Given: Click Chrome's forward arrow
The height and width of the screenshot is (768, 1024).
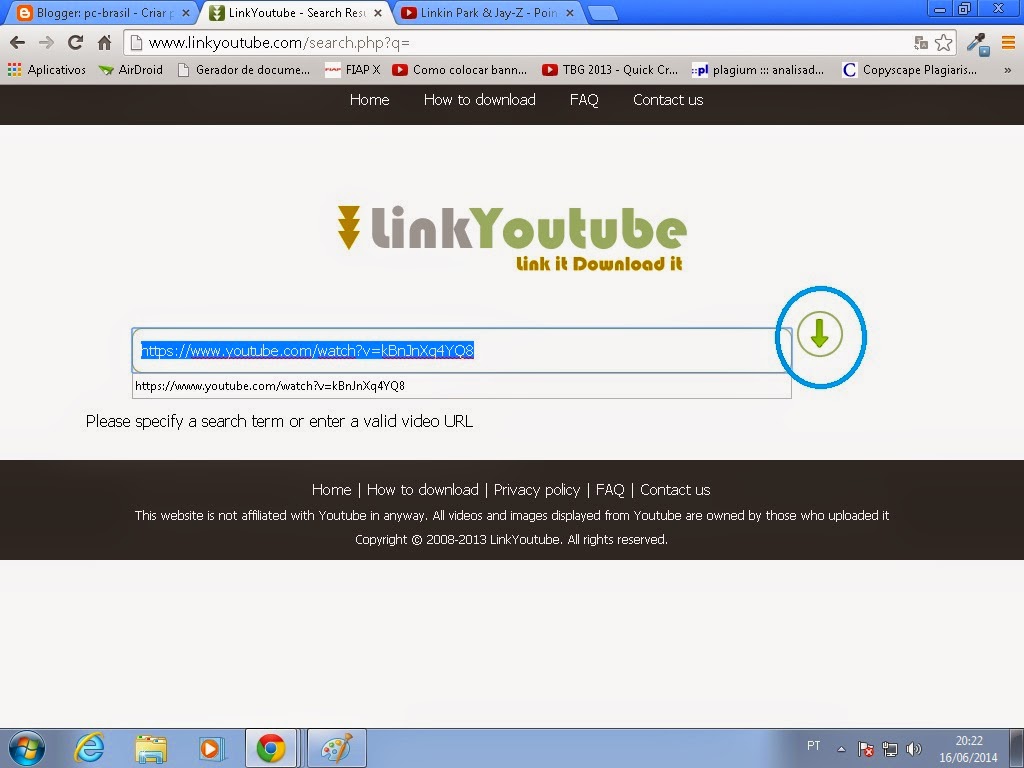Looking at the screenshot, I should [46, 42].
